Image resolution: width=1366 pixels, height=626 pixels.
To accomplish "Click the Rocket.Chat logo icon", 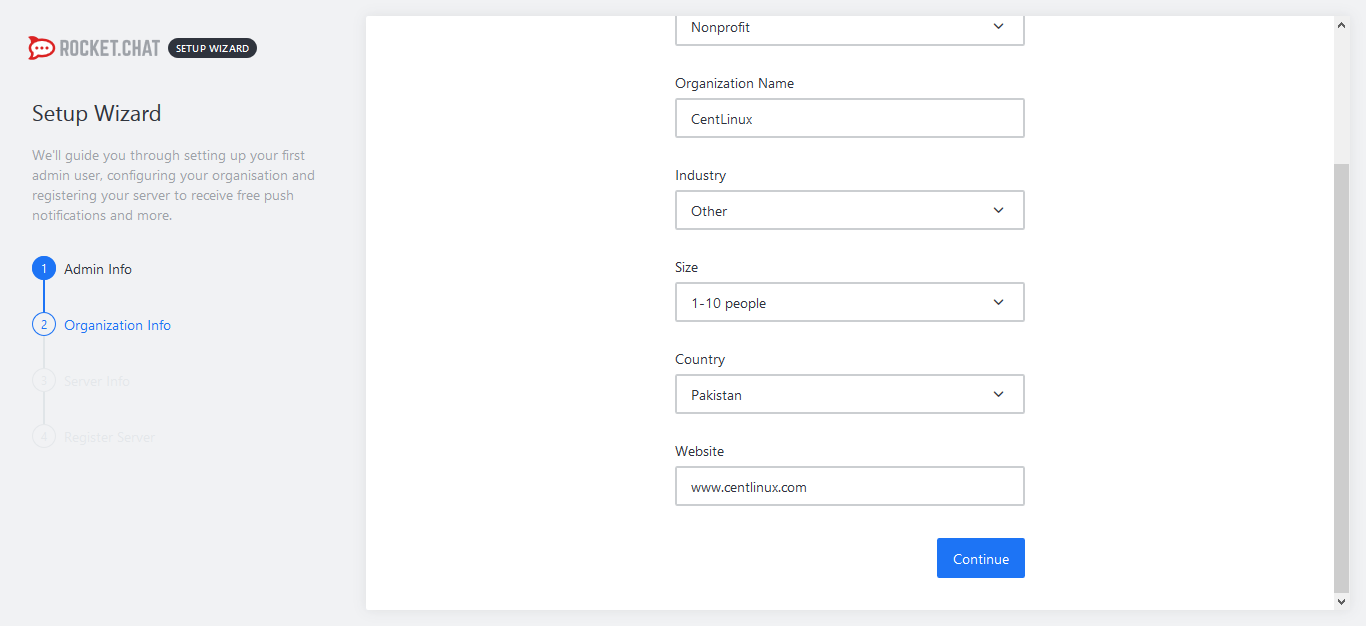I will pyautogui.click(x=41, y=48).
